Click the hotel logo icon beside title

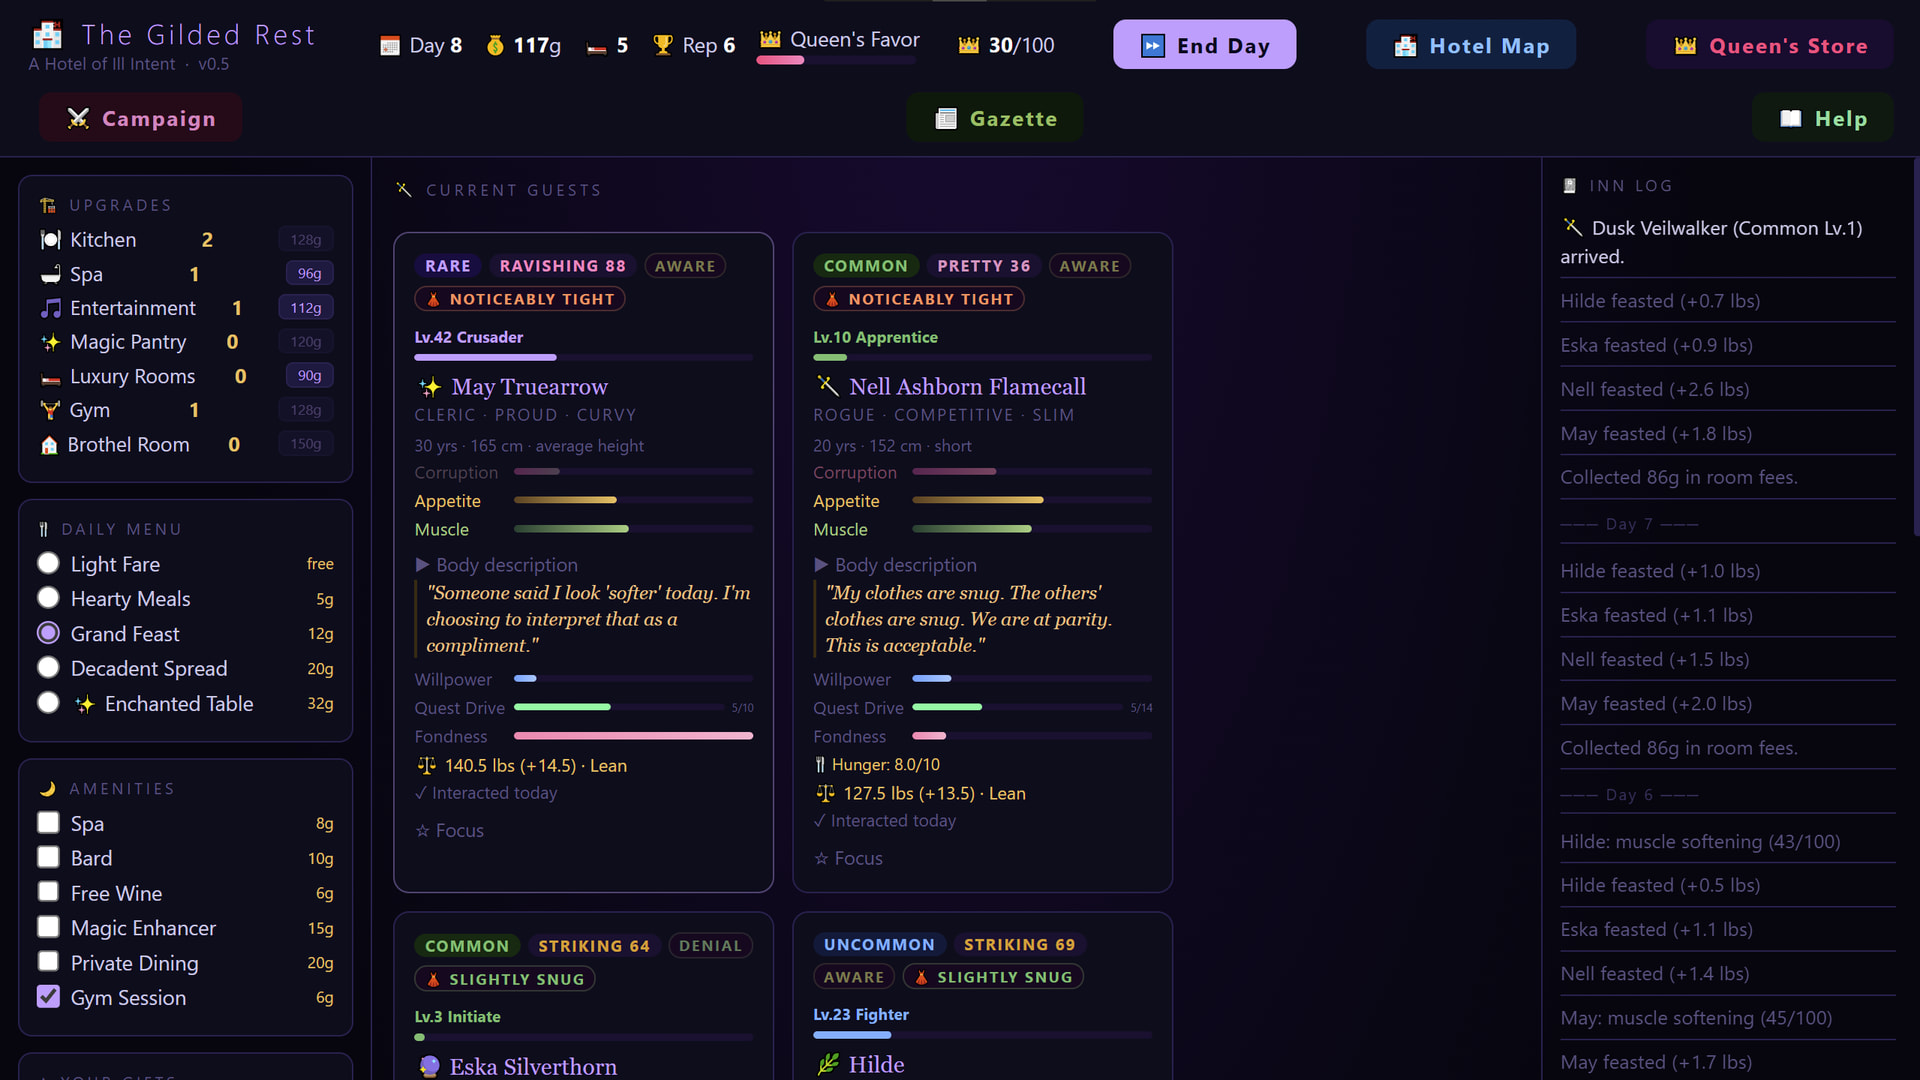(x=47, y=36)
